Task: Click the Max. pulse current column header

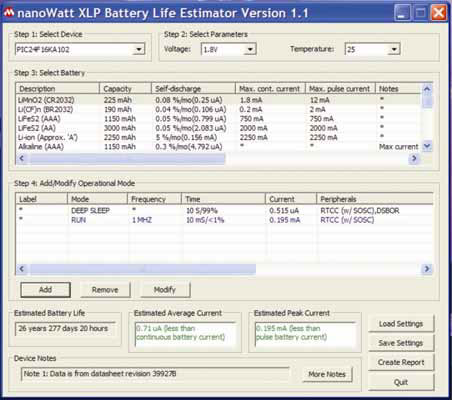Action: pyautogui.click(x=340, y=89)
